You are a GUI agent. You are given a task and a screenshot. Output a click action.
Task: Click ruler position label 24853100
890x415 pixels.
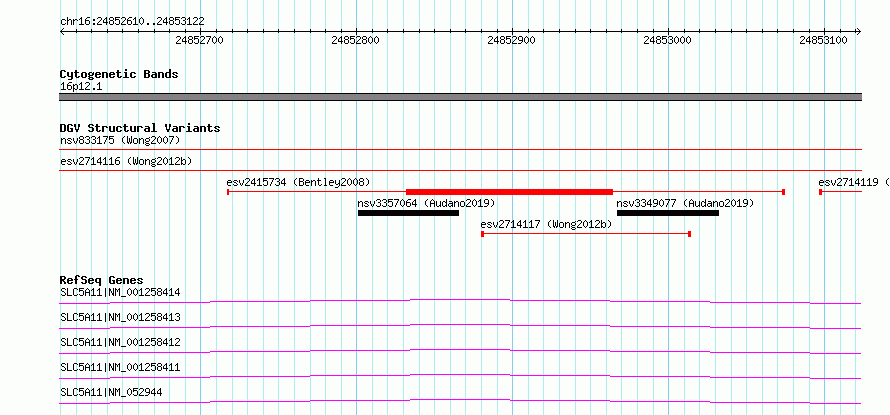[x=824, y=40]
